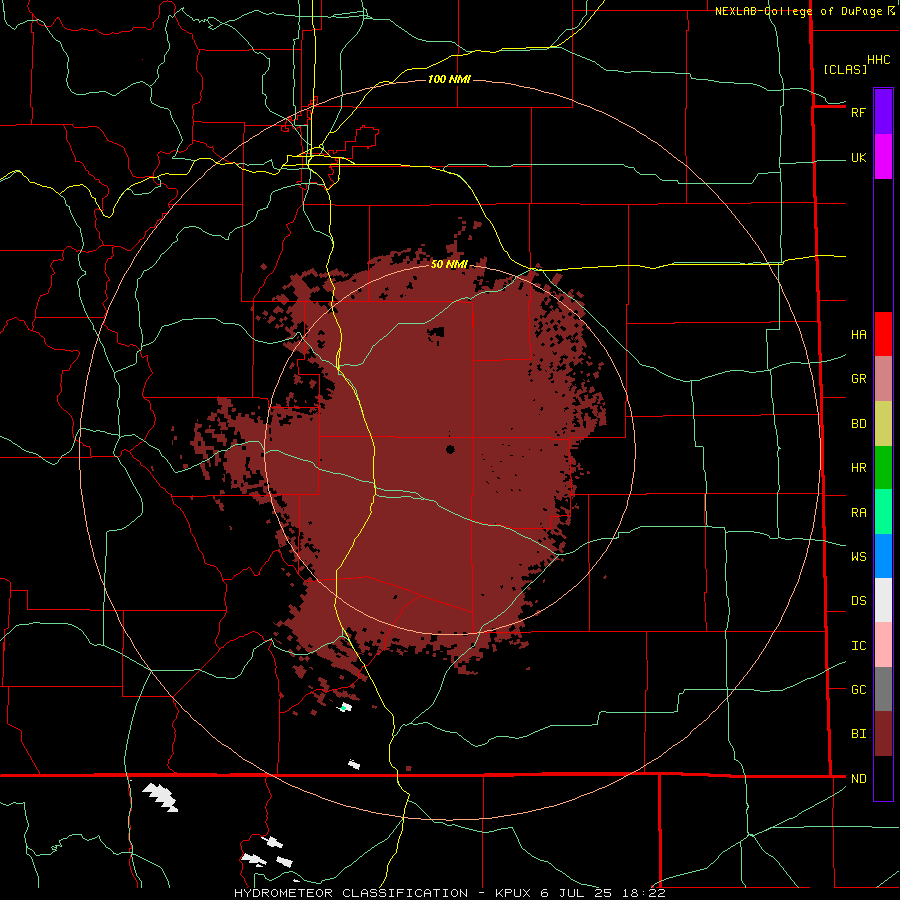The width and height of the screenshot is (900, 900).
Task: Click the black radar site dot at center
Action: coord(450,449)
